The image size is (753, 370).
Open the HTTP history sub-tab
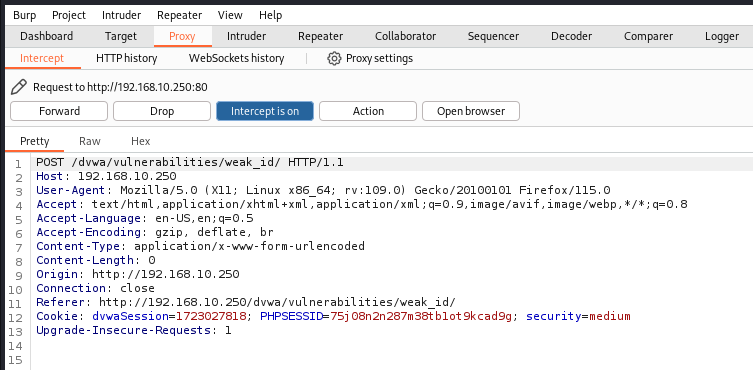pos(127,59)
